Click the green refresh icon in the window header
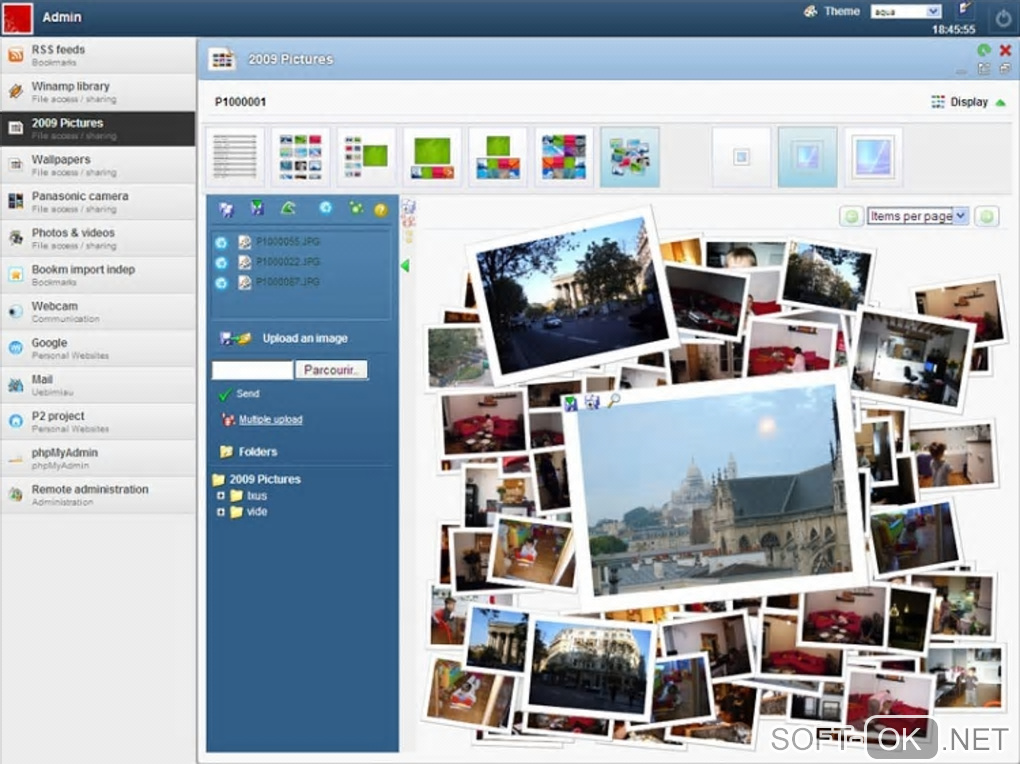The height and width of the screenshot is (764, 1020). click(984, 50)
